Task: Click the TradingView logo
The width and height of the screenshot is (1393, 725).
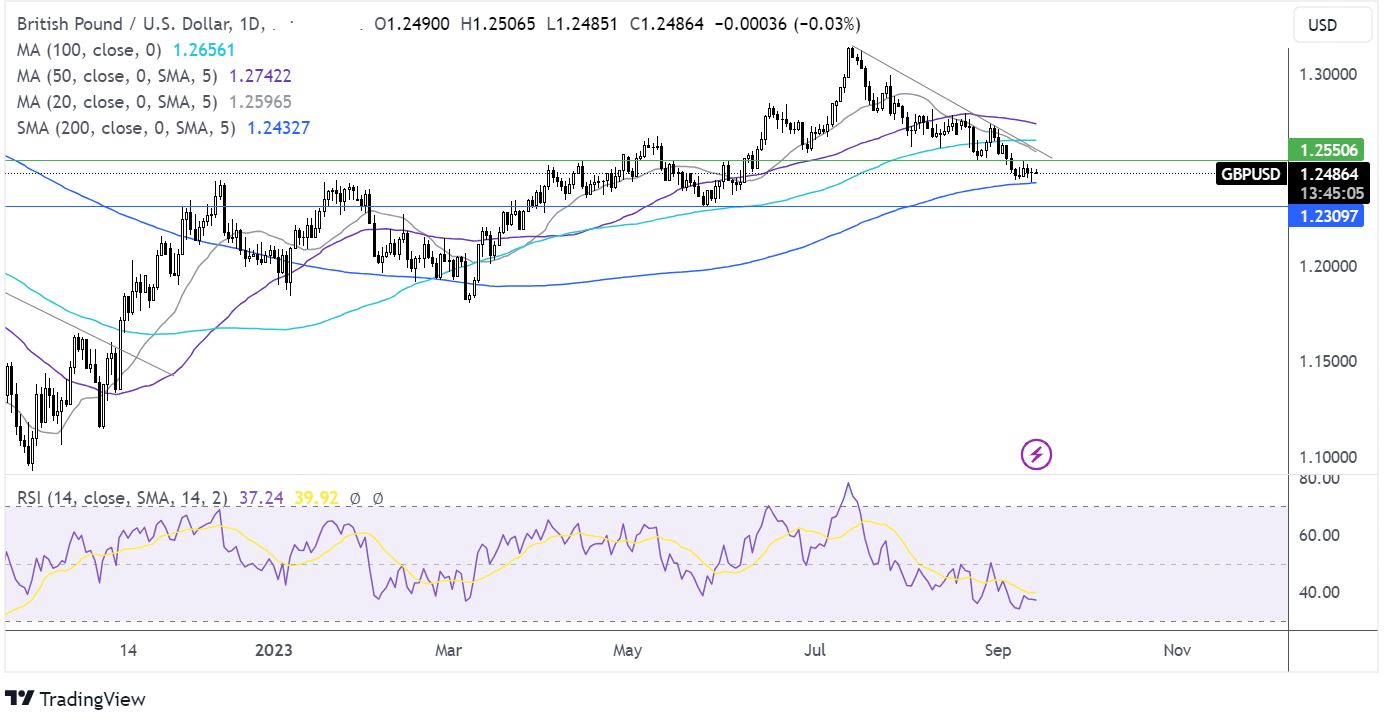Action: point(75,699)
